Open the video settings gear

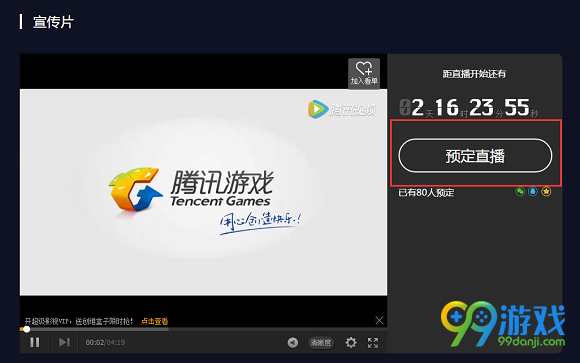351,343
